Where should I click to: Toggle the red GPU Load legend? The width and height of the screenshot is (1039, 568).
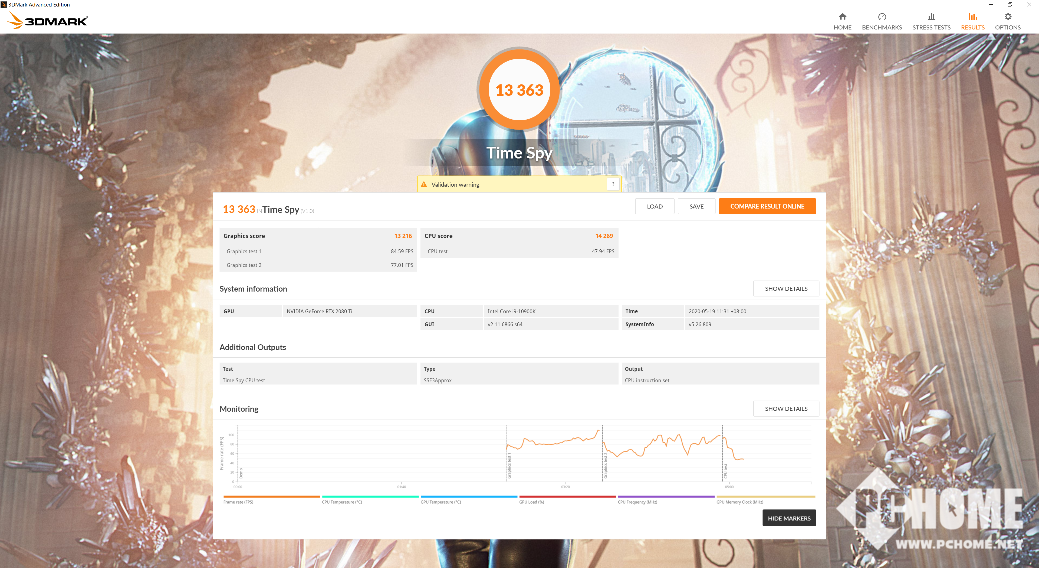click(x=567, y=499)
